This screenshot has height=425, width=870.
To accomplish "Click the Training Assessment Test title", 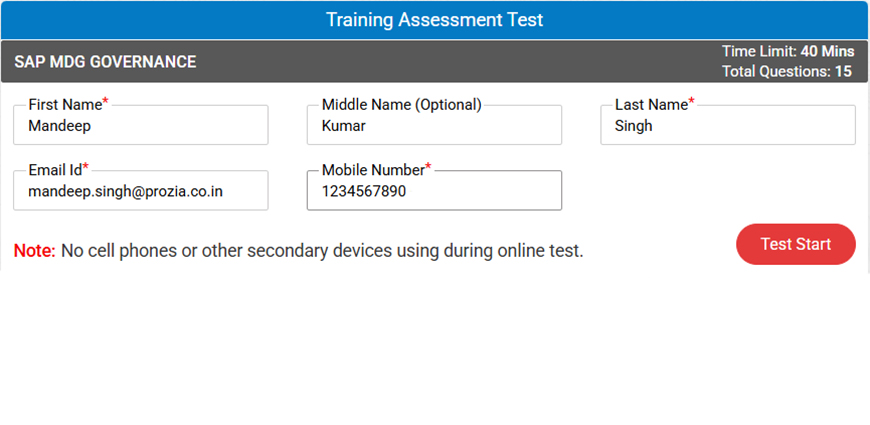I will click(x=435, y=20).
